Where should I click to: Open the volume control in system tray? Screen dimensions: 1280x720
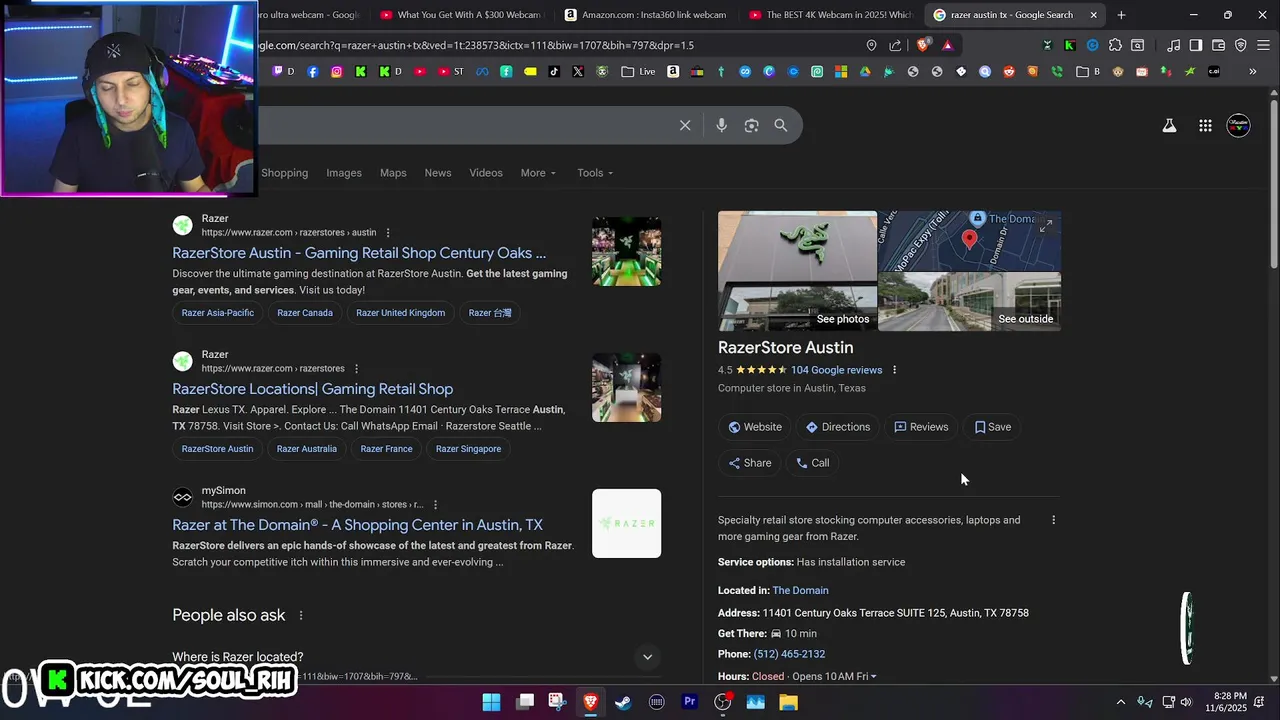click(x=1186, y=702)
